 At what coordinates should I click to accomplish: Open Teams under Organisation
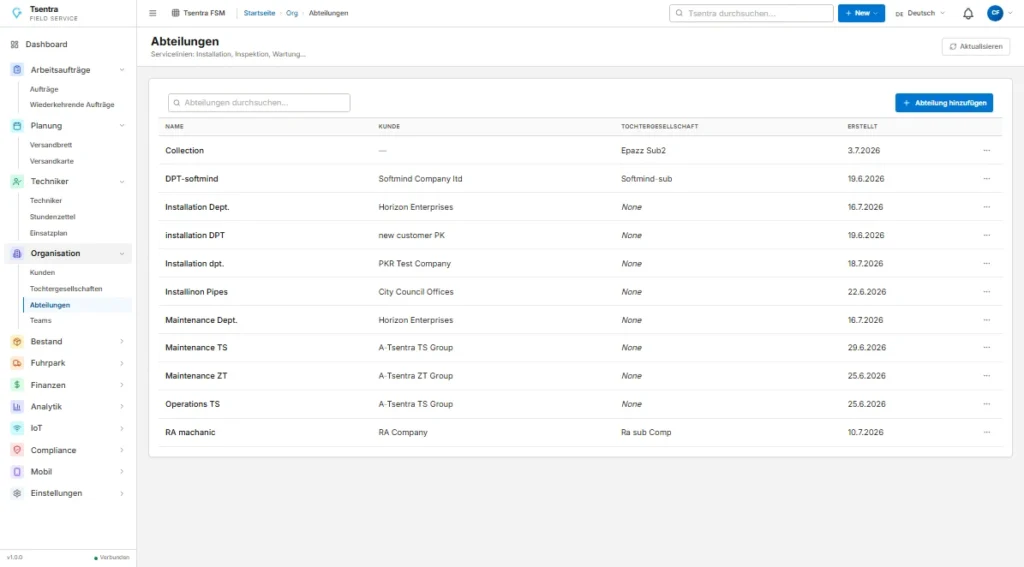pos(40,321)
